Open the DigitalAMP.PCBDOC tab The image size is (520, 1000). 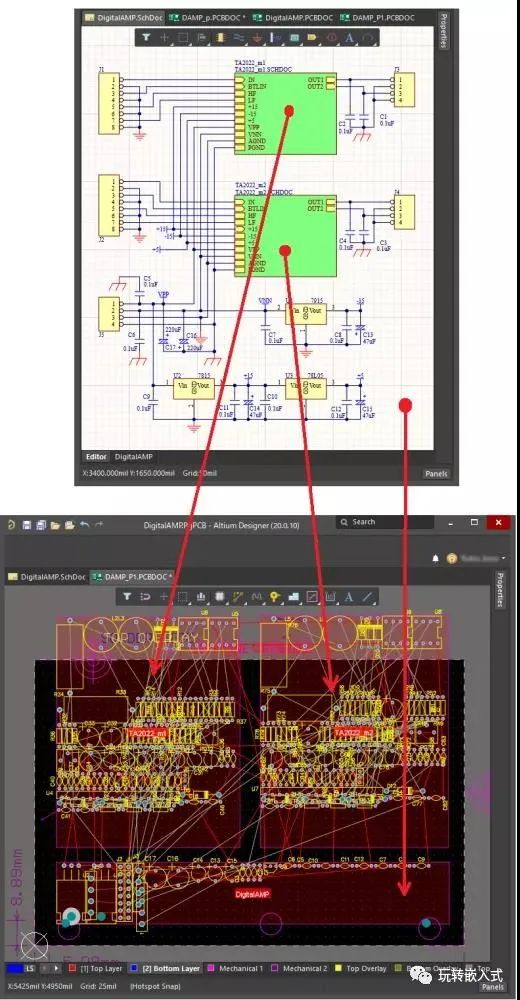pos(293,18)
